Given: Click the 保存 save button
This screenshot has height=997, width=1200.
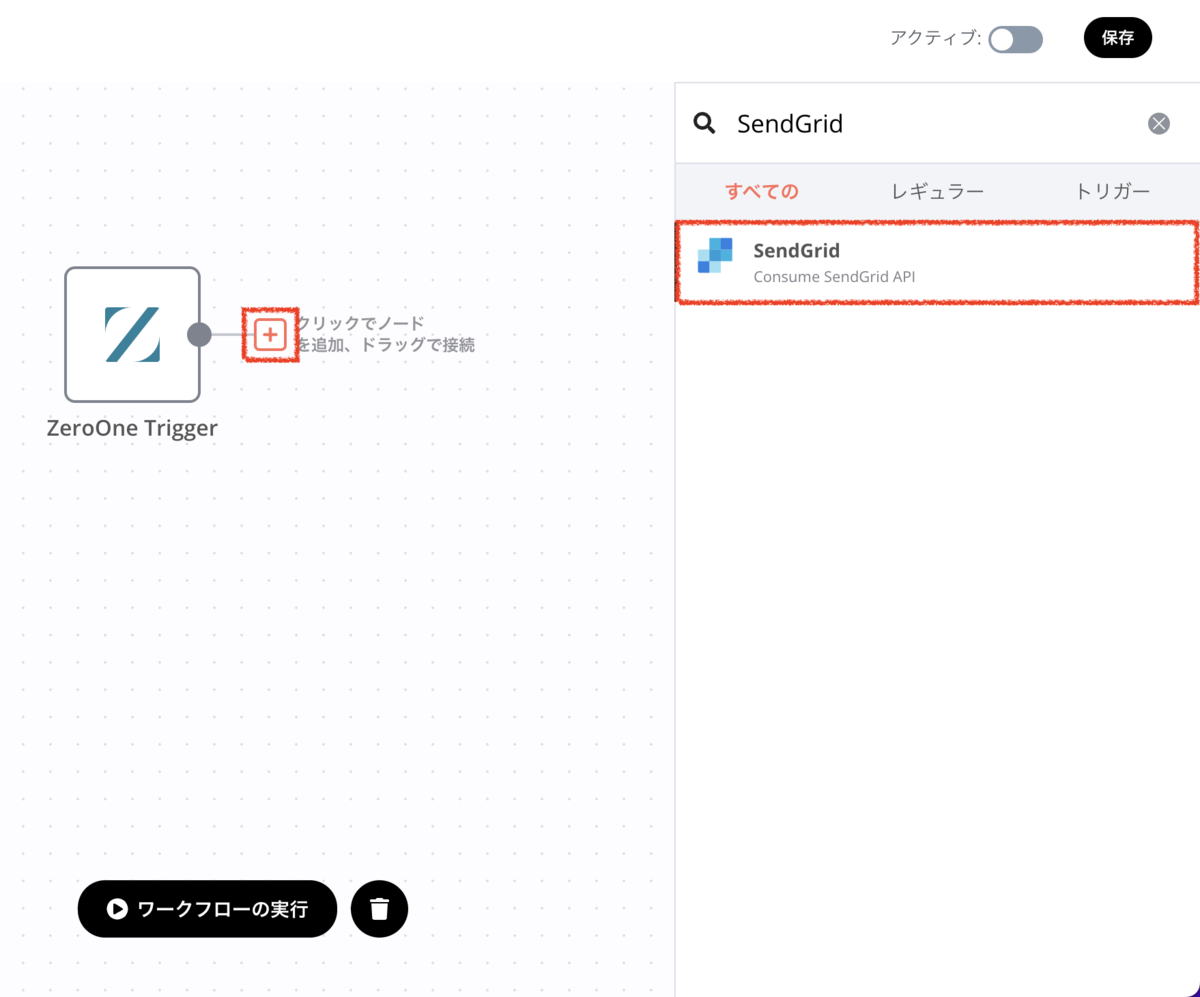Looking at the screenshot, I should coord(1117,38).
